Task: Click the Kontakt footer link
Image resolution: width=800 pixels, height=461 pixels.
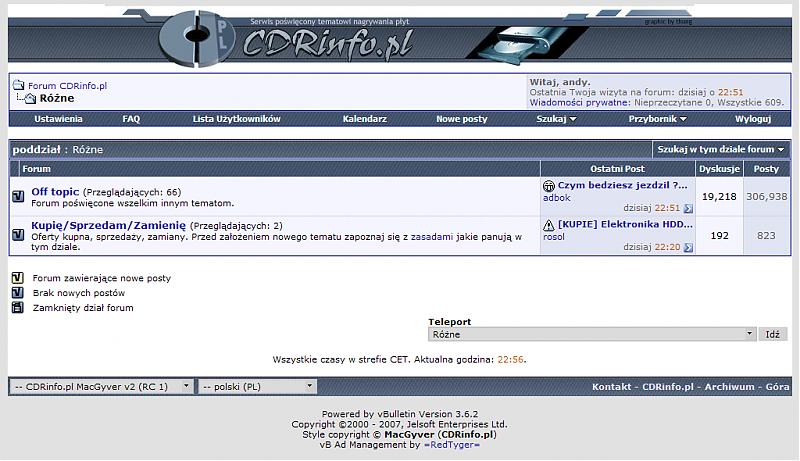Action: (611, 387)
